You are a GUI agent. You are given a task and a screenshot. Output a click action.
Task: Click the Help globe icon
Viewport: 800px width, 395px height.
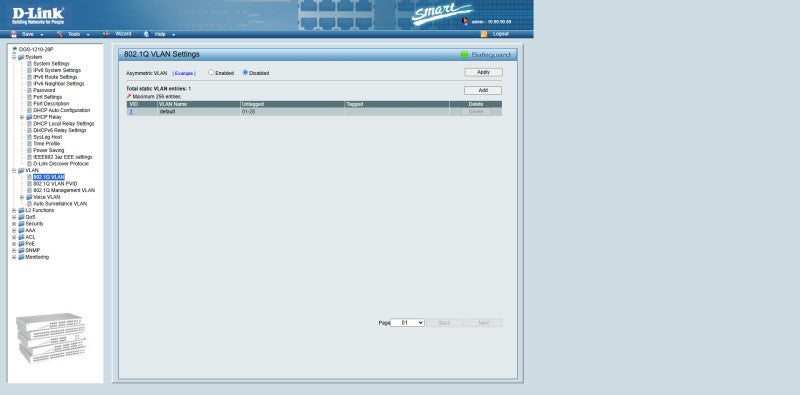click(x=146, y=34)
